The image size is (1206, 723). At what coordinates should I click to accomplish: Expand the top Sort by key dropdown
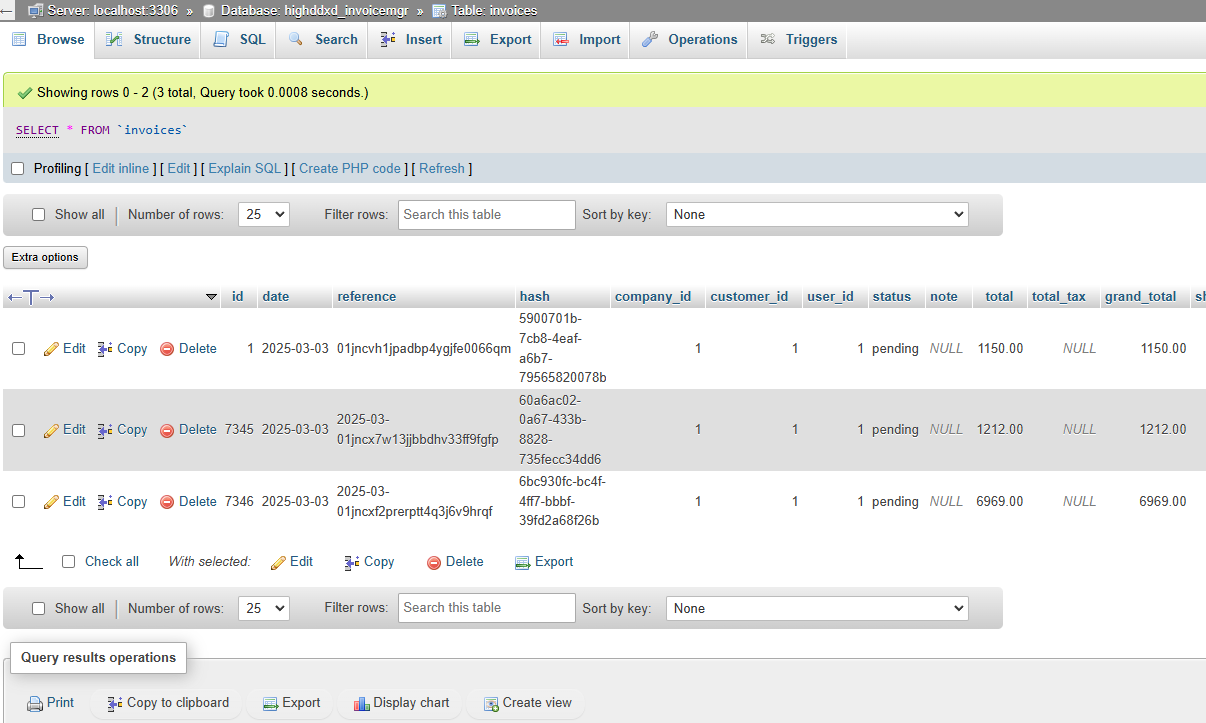point(817,214)
